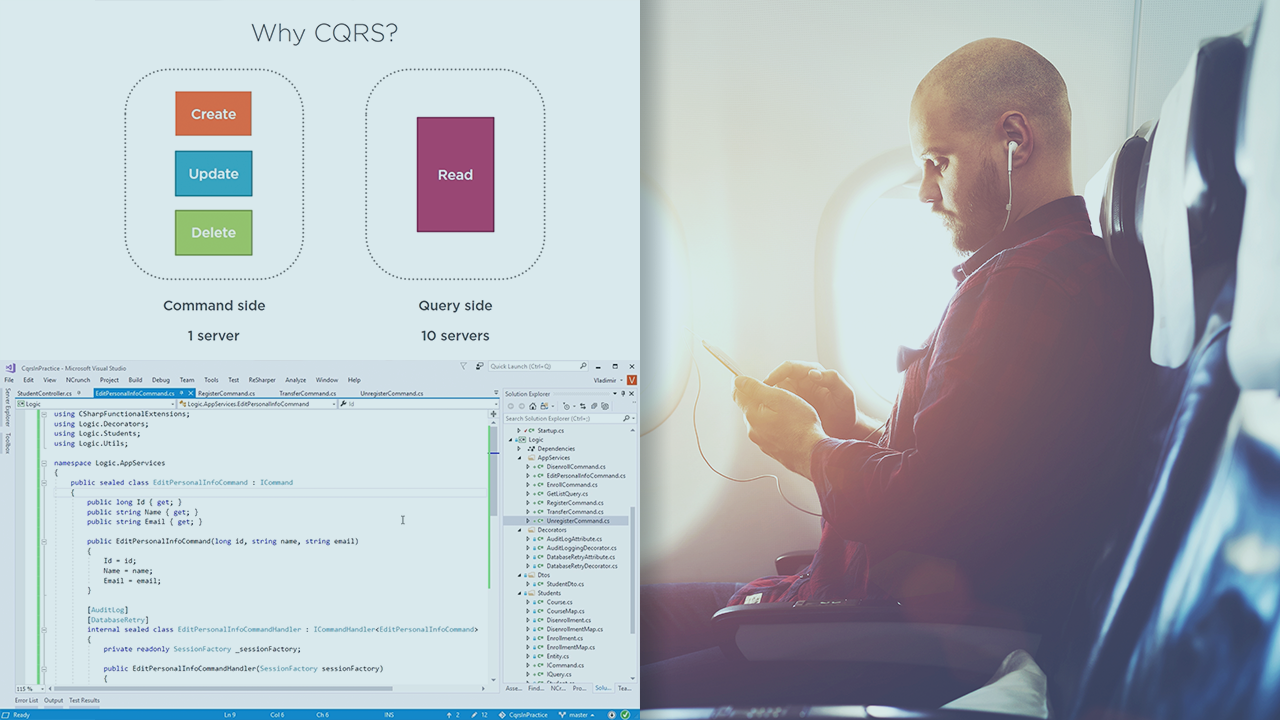Click the Quick Launch search magnifier

[583, 366]
